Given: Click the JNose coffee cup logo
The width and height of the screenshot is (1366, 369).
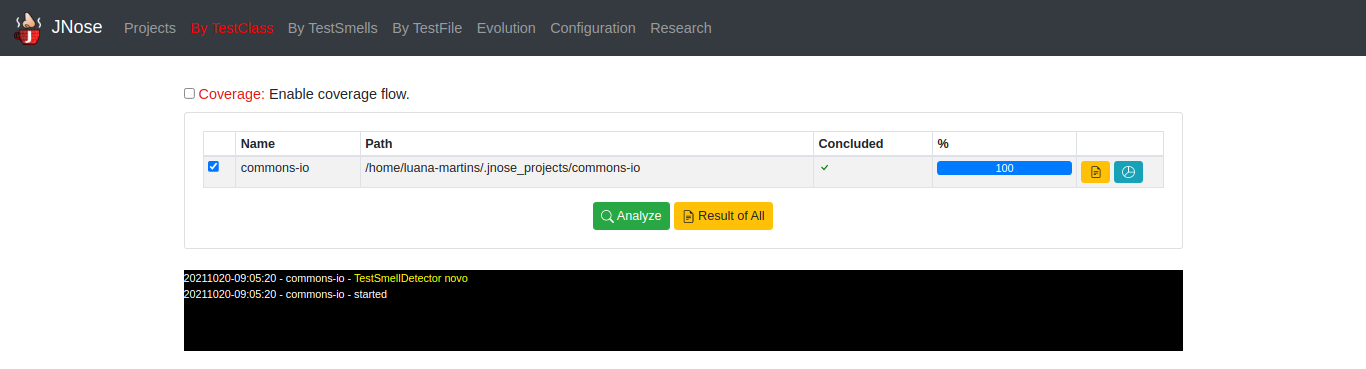Looking at the screenshot, I should [28, 28].
